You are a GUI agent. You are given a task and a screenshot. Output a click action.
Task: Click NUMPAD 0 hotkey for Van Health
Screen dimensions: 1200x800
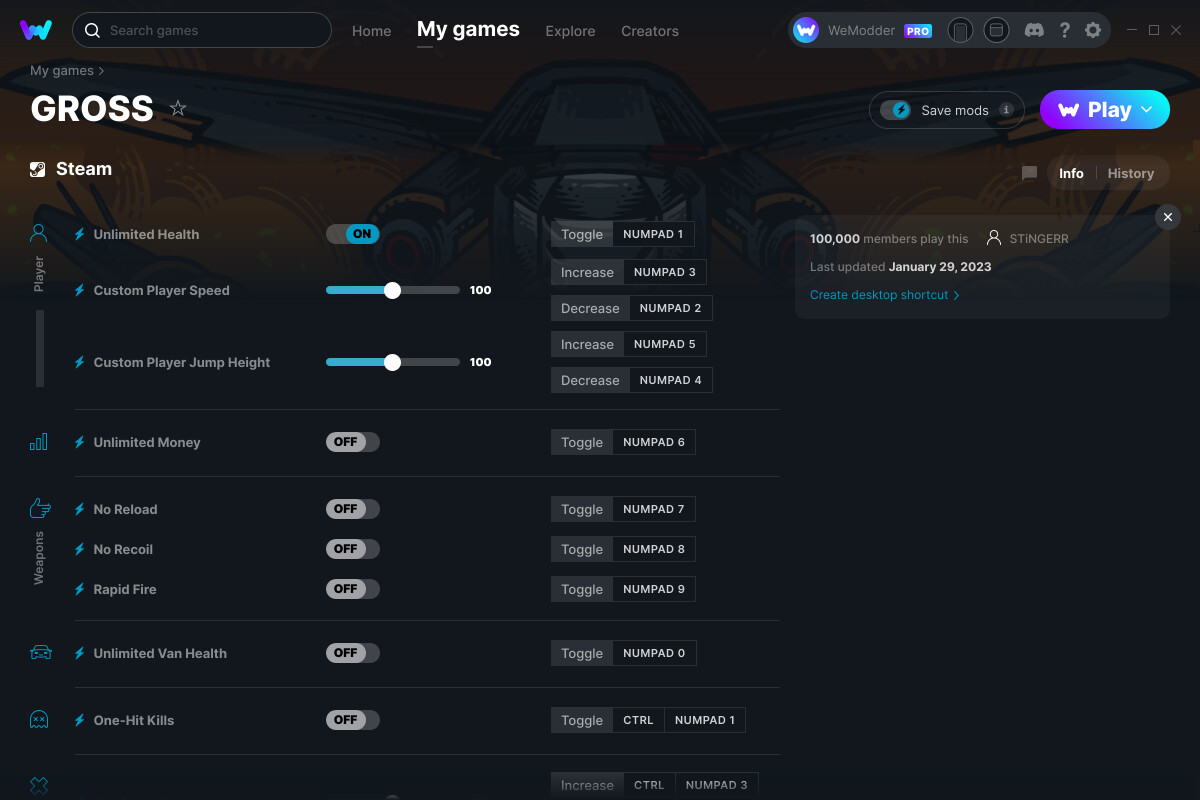point(654,653)
